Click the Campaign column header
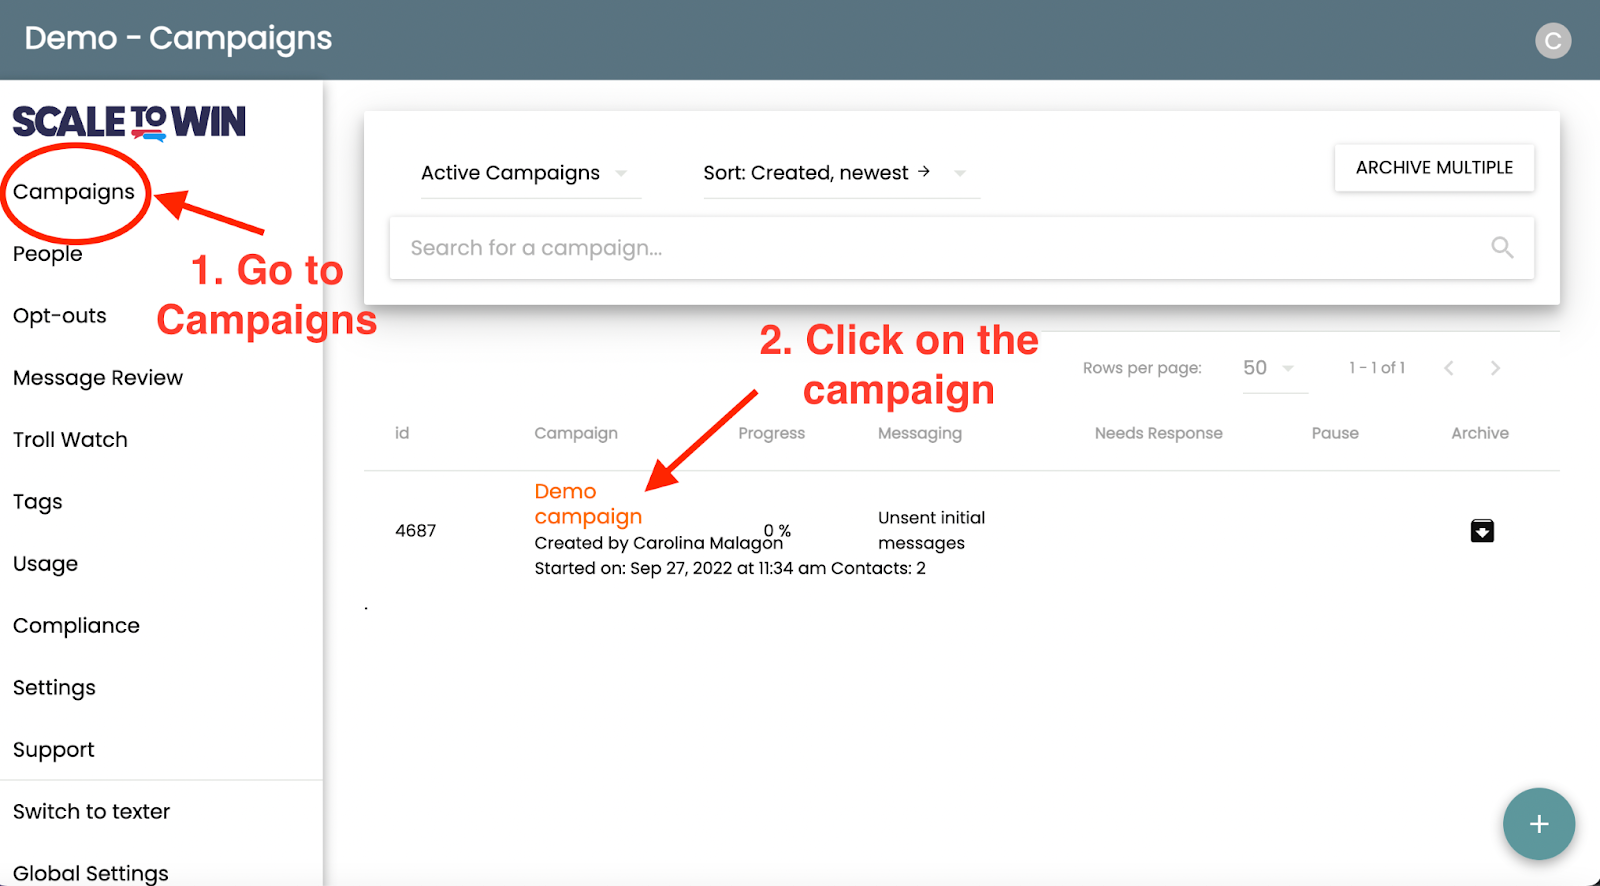Image resolution: width=1600 pixels, height=886 pixels. click(x=576, y=433)
